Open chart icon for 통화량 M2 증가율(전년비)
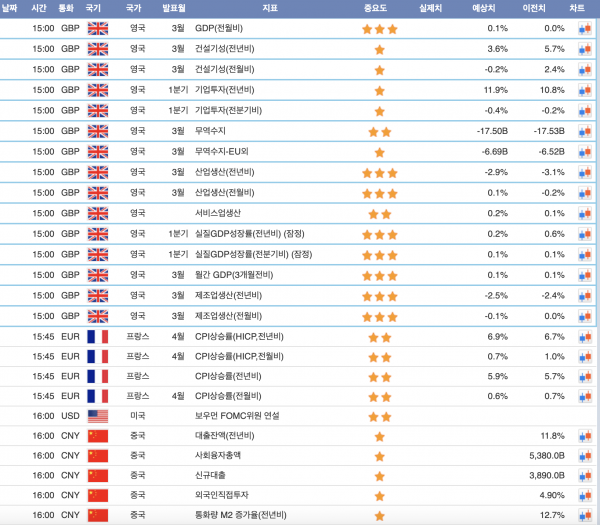 click(x=585, y=515)
